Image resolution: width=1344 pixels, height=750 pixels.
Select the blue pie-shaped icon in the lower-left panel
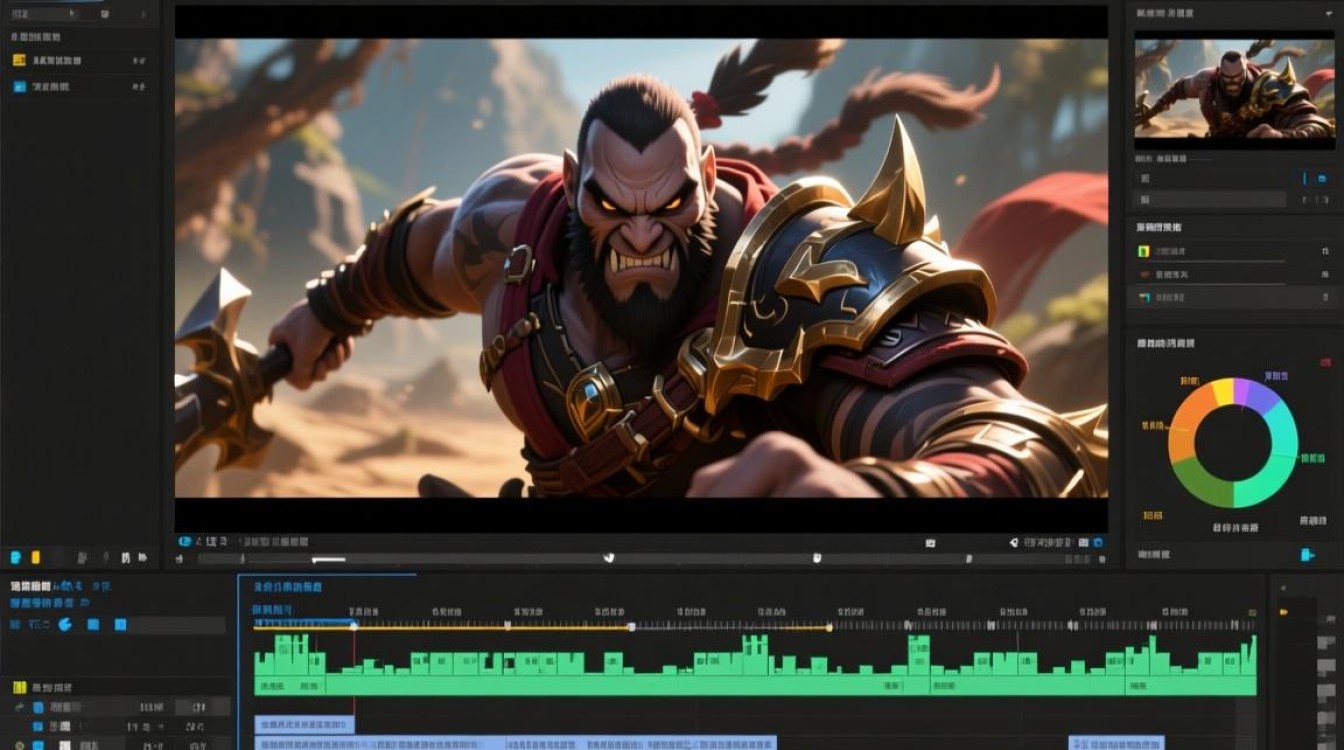tap(65, 624)
